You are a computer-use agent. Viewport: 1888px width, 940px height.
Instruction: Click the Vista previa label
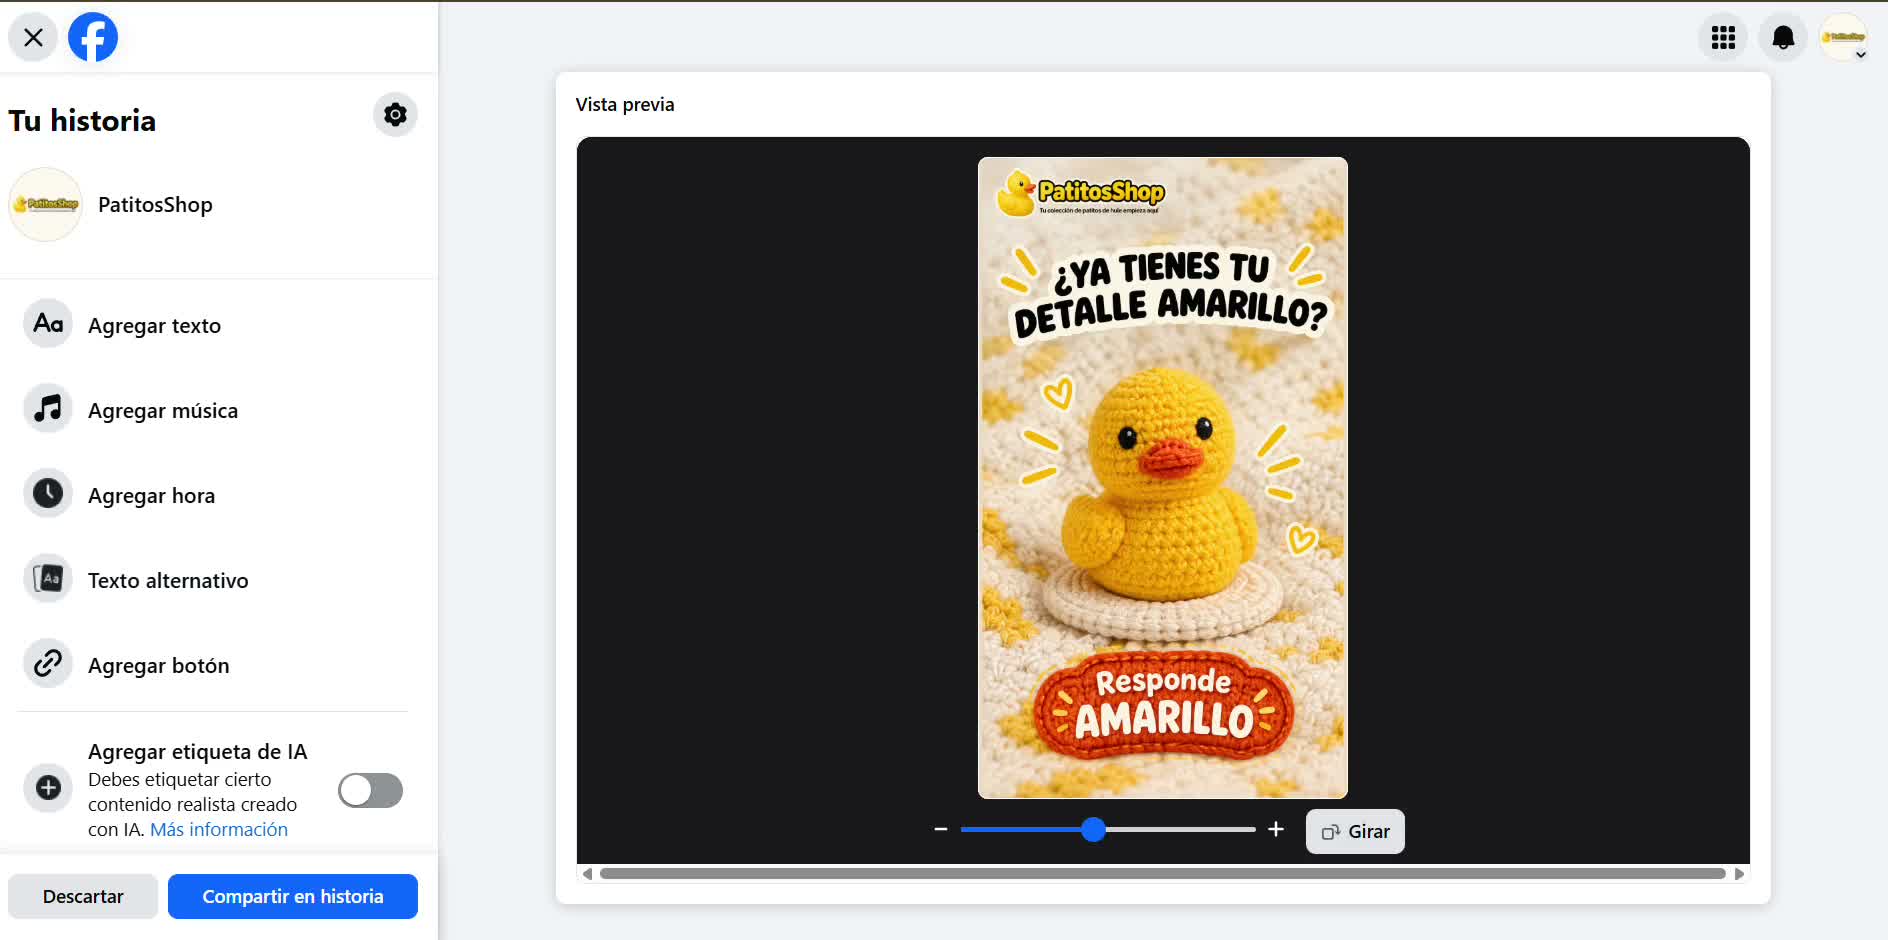coord(625,105)
